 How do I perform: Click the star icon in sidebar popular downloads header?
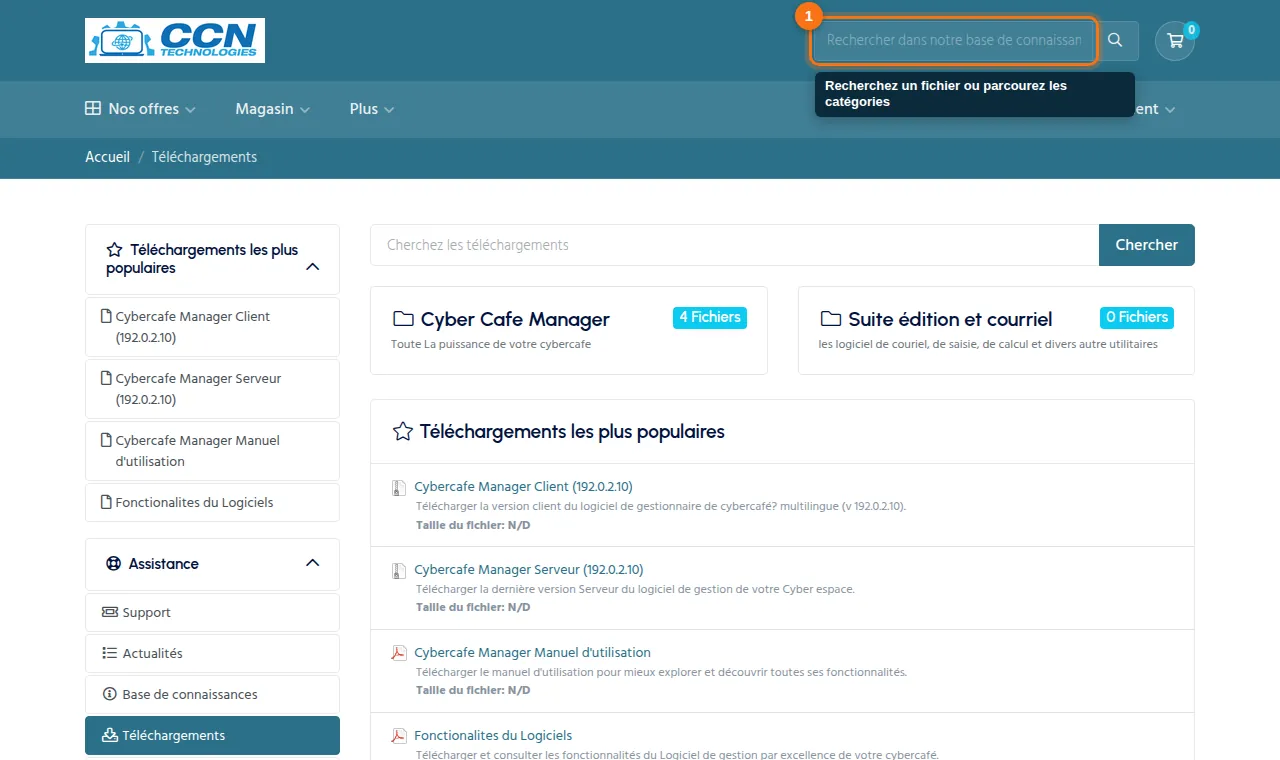click(114, 250)
